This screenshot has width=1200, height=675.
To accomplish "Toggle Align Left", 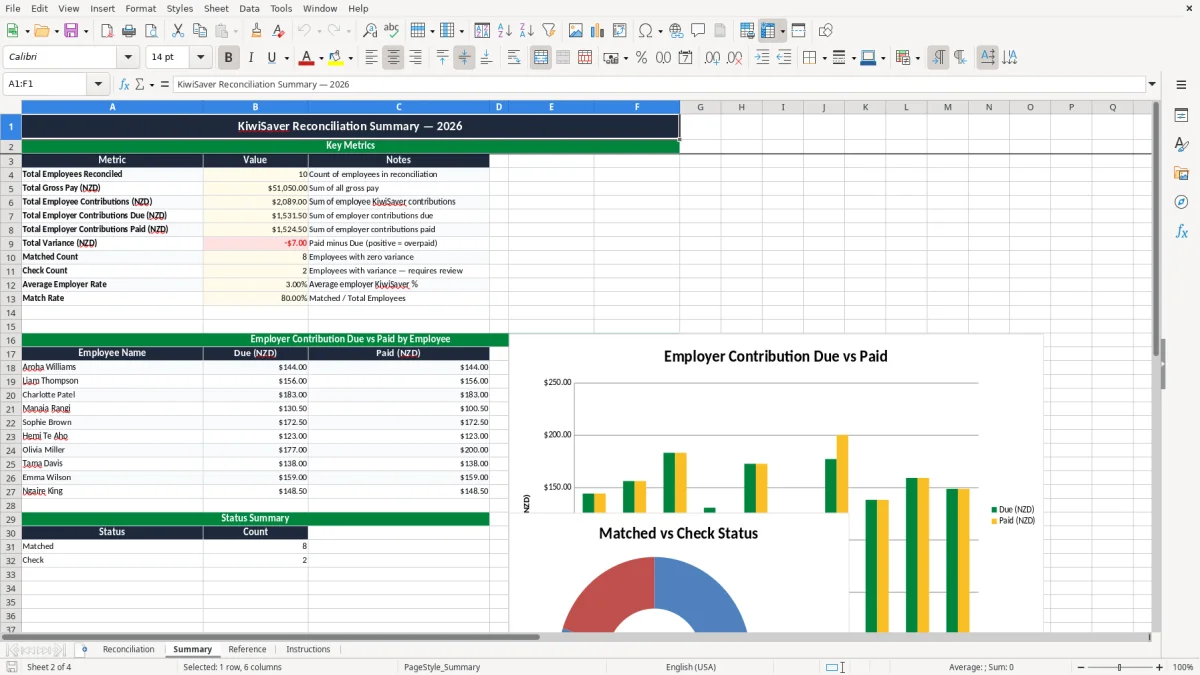I will click(371, 58).
